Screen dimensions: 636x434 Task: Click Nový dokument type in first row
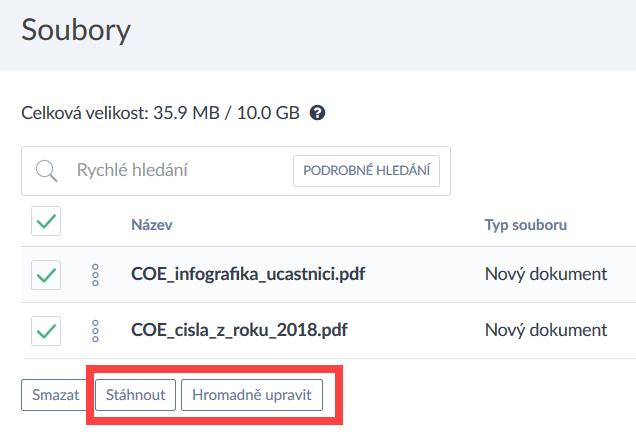(x=546, y=274)
